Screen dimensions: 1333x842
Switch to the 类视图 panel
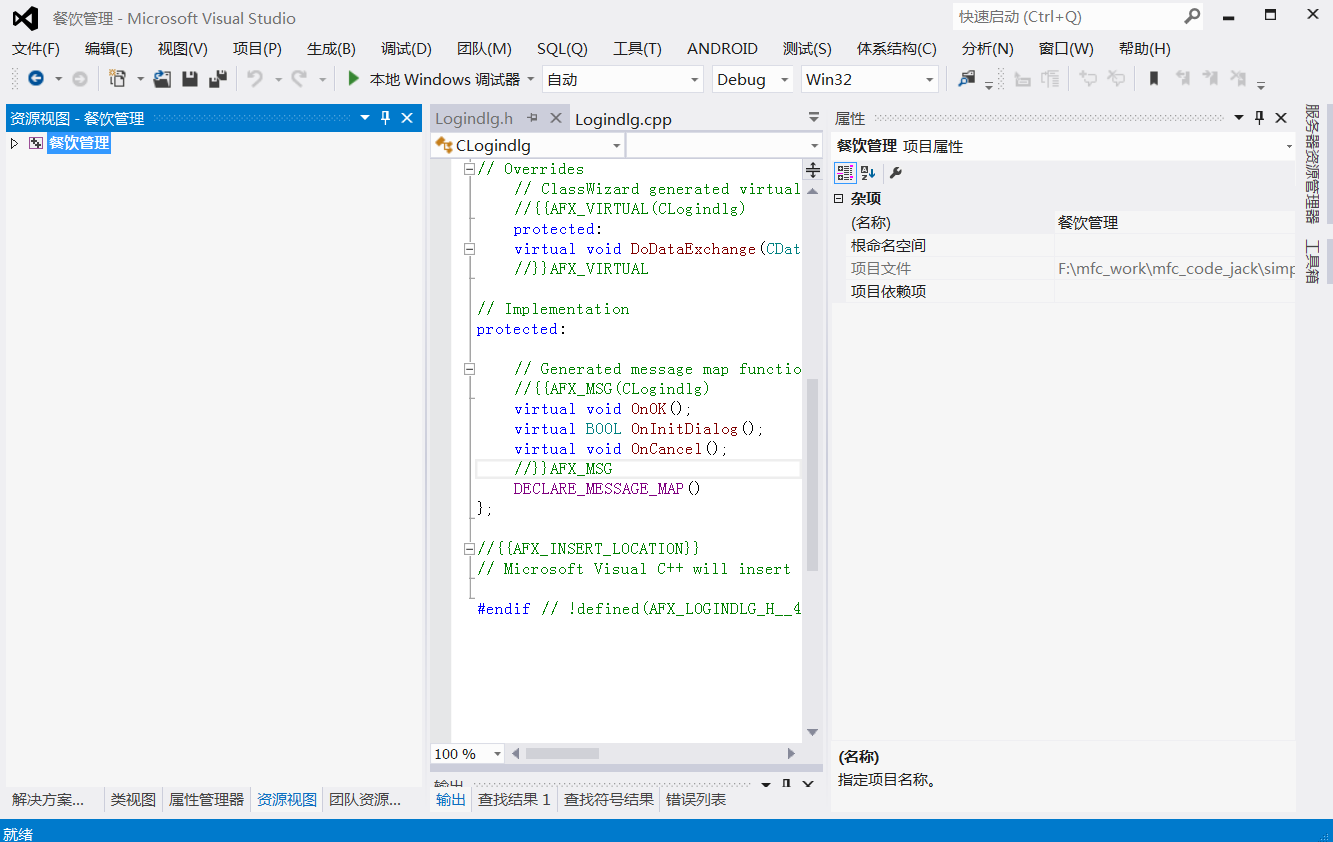[132, 800]
